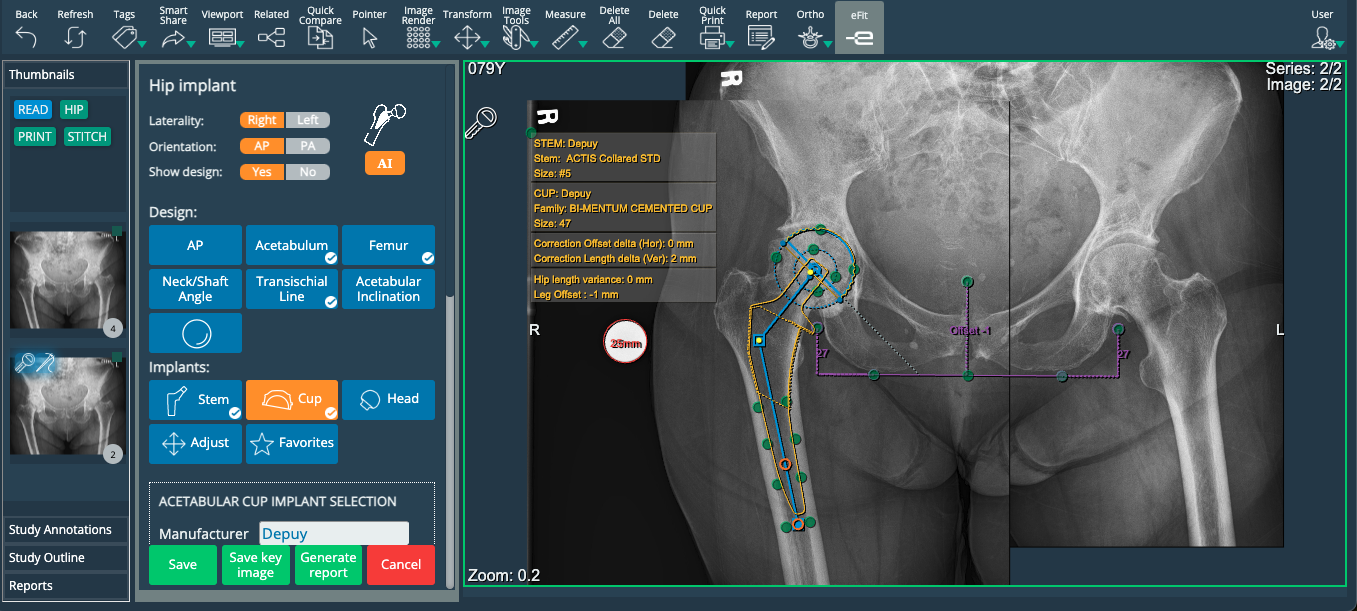Open the Manufacturer Depuy combo box
1357x611 pixels.
(333, 534)
